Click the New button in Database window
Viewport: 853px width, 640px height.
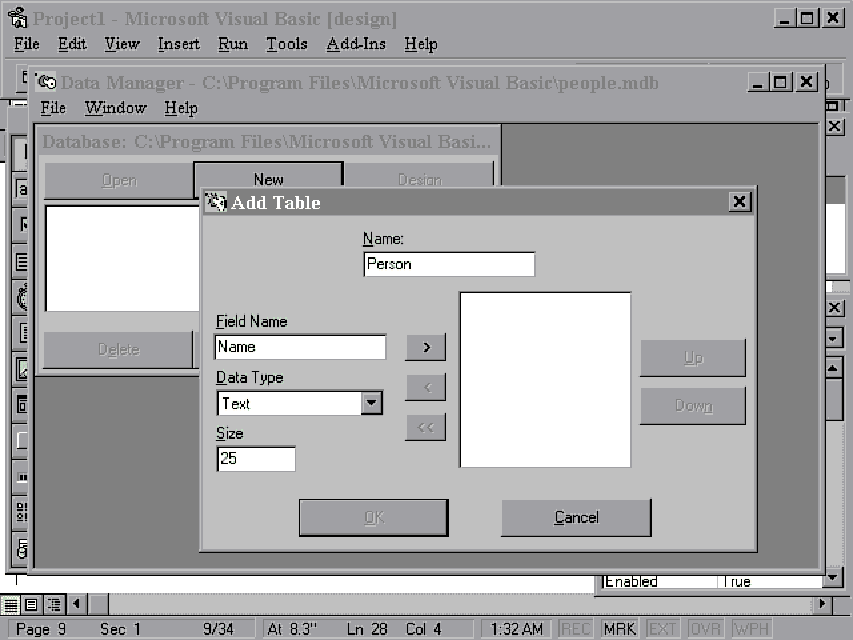coord(268,180)
